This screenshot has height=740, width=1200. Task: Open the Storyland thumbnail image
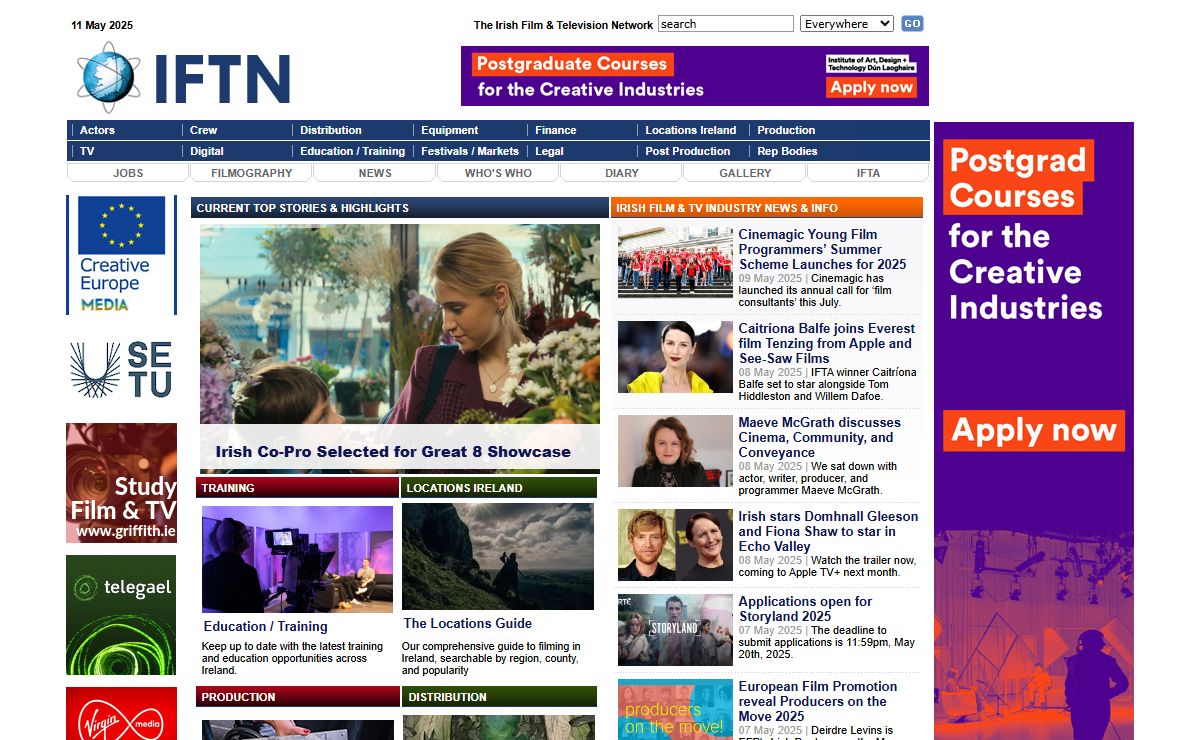pyautogui.click(x=675, y=630)
